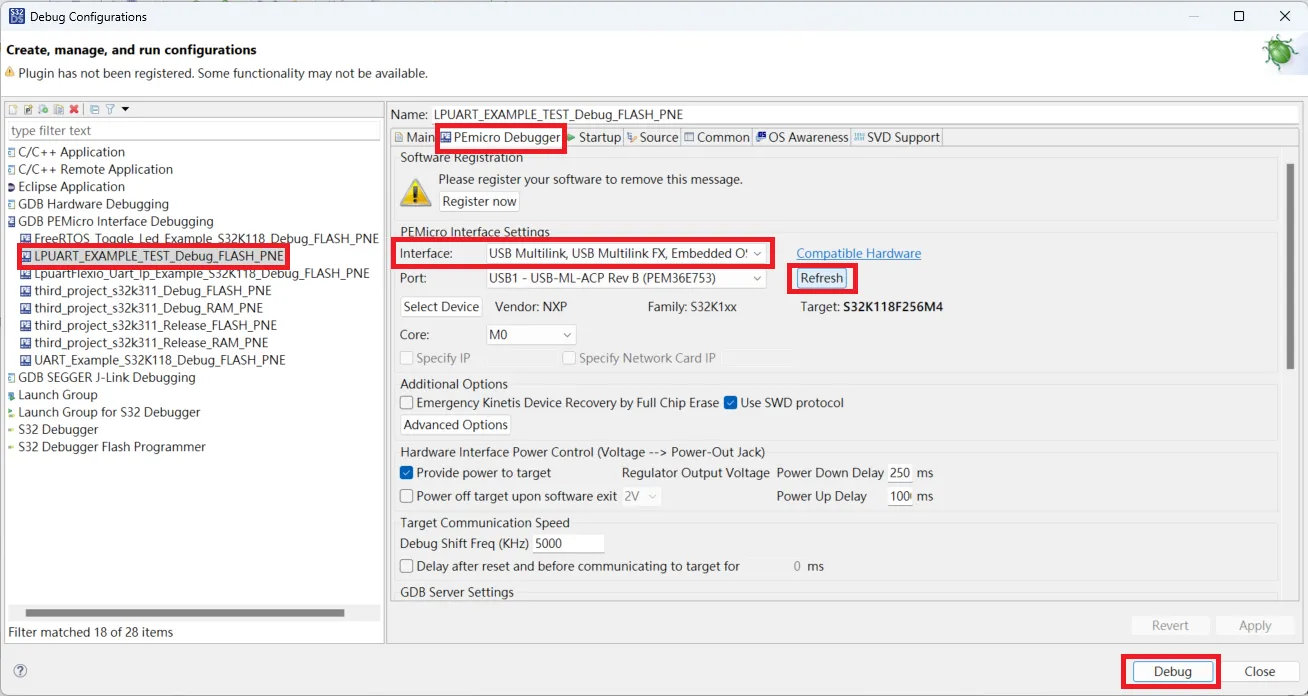
Task: Open the Interface dropdown
Action: [626, 254]
